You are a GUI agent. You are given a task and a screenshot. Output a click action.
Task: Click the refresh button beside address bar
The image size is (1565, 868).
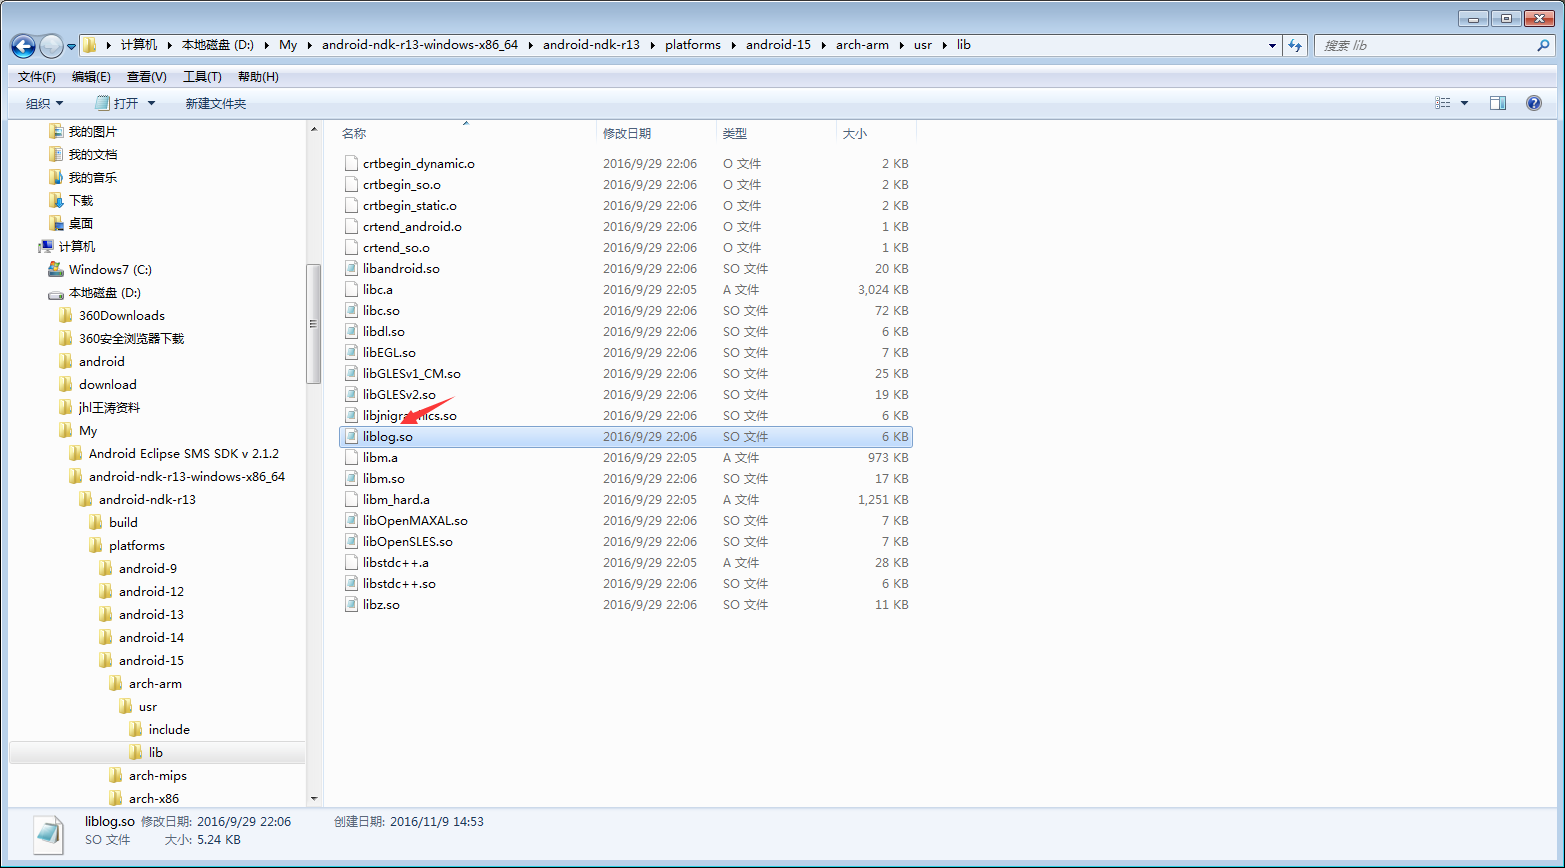pos(1296,45)
